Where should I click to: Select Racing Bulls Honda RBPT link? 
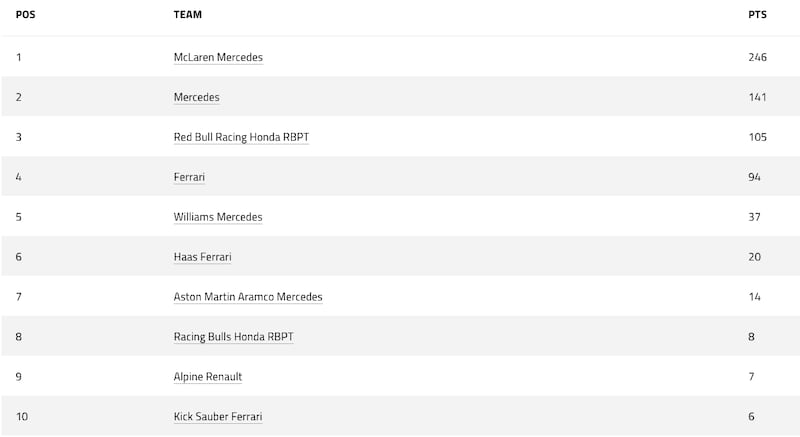point(233,337)
